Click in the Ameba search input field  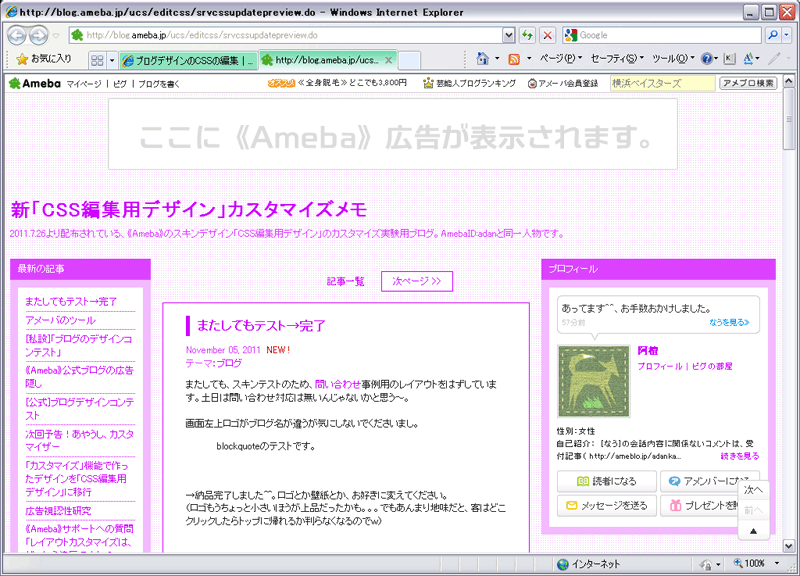coord(662,84)
